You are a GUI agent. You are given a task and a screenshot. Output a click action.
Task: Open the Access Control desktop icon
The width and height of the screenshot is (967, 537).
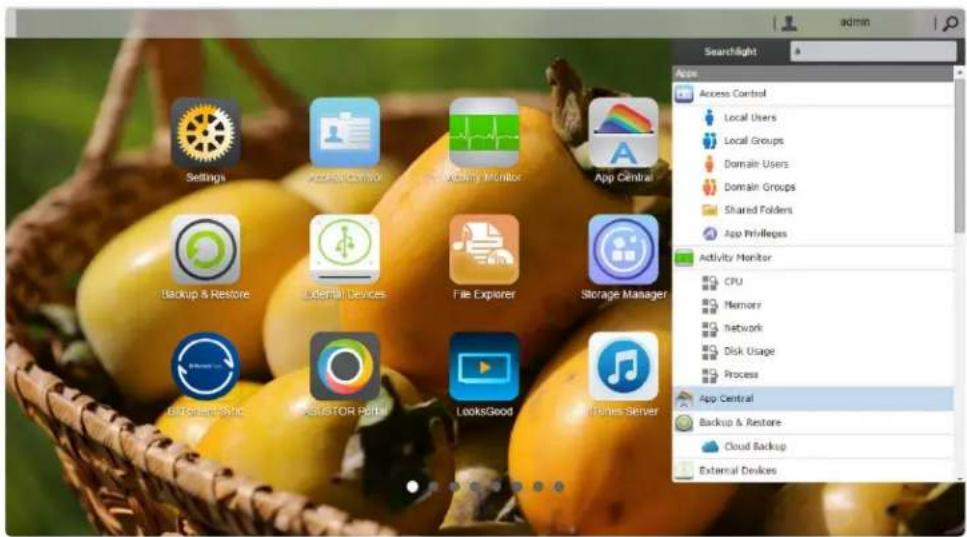(x=345, y=133)
